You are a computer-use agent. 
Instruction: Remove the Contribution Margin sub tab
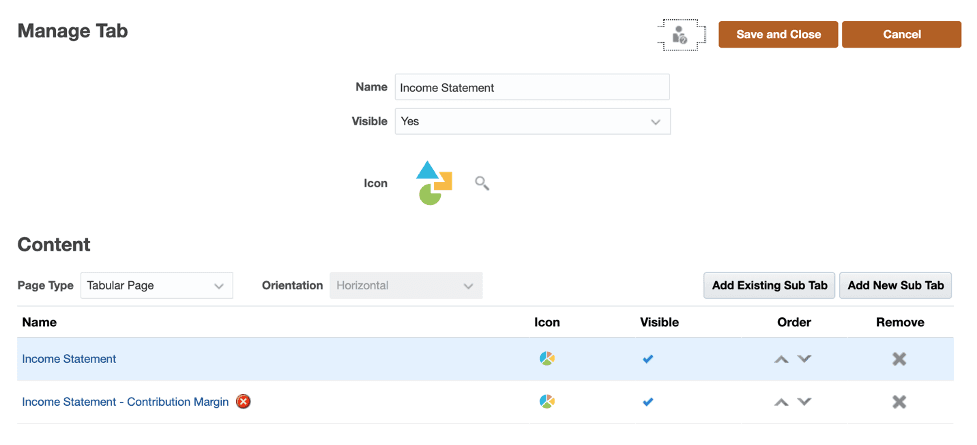(899, 401)
